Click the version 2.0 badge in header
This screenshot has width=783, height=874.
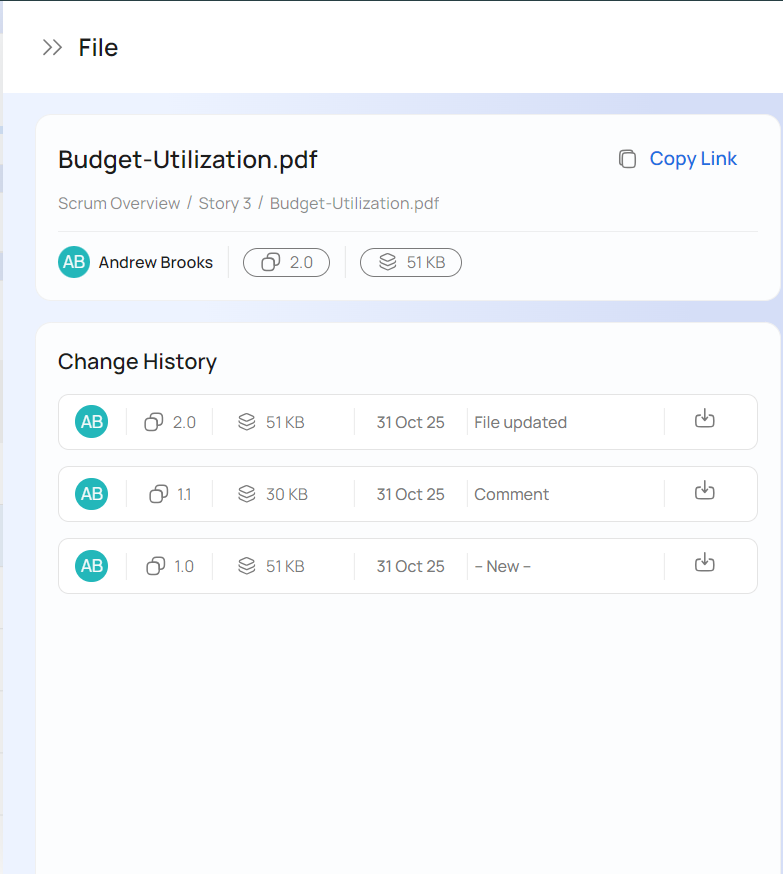click(x=286, y=262)
